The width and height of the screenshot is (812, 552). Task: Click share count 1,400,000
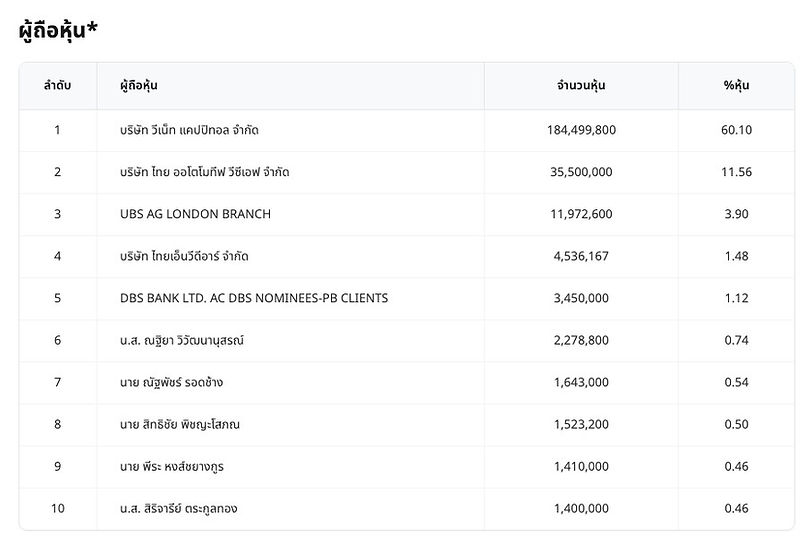581,509
